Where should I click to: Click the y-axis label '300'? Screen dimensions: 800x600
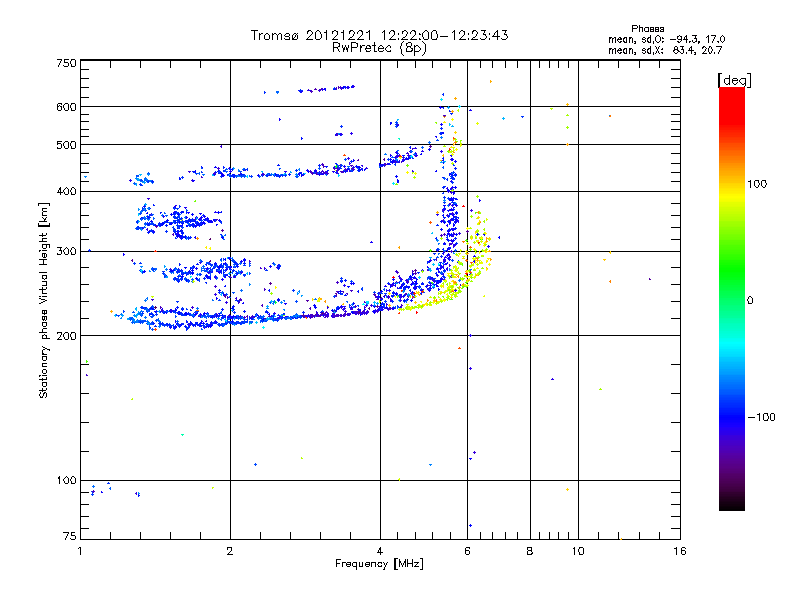[66, 252]
